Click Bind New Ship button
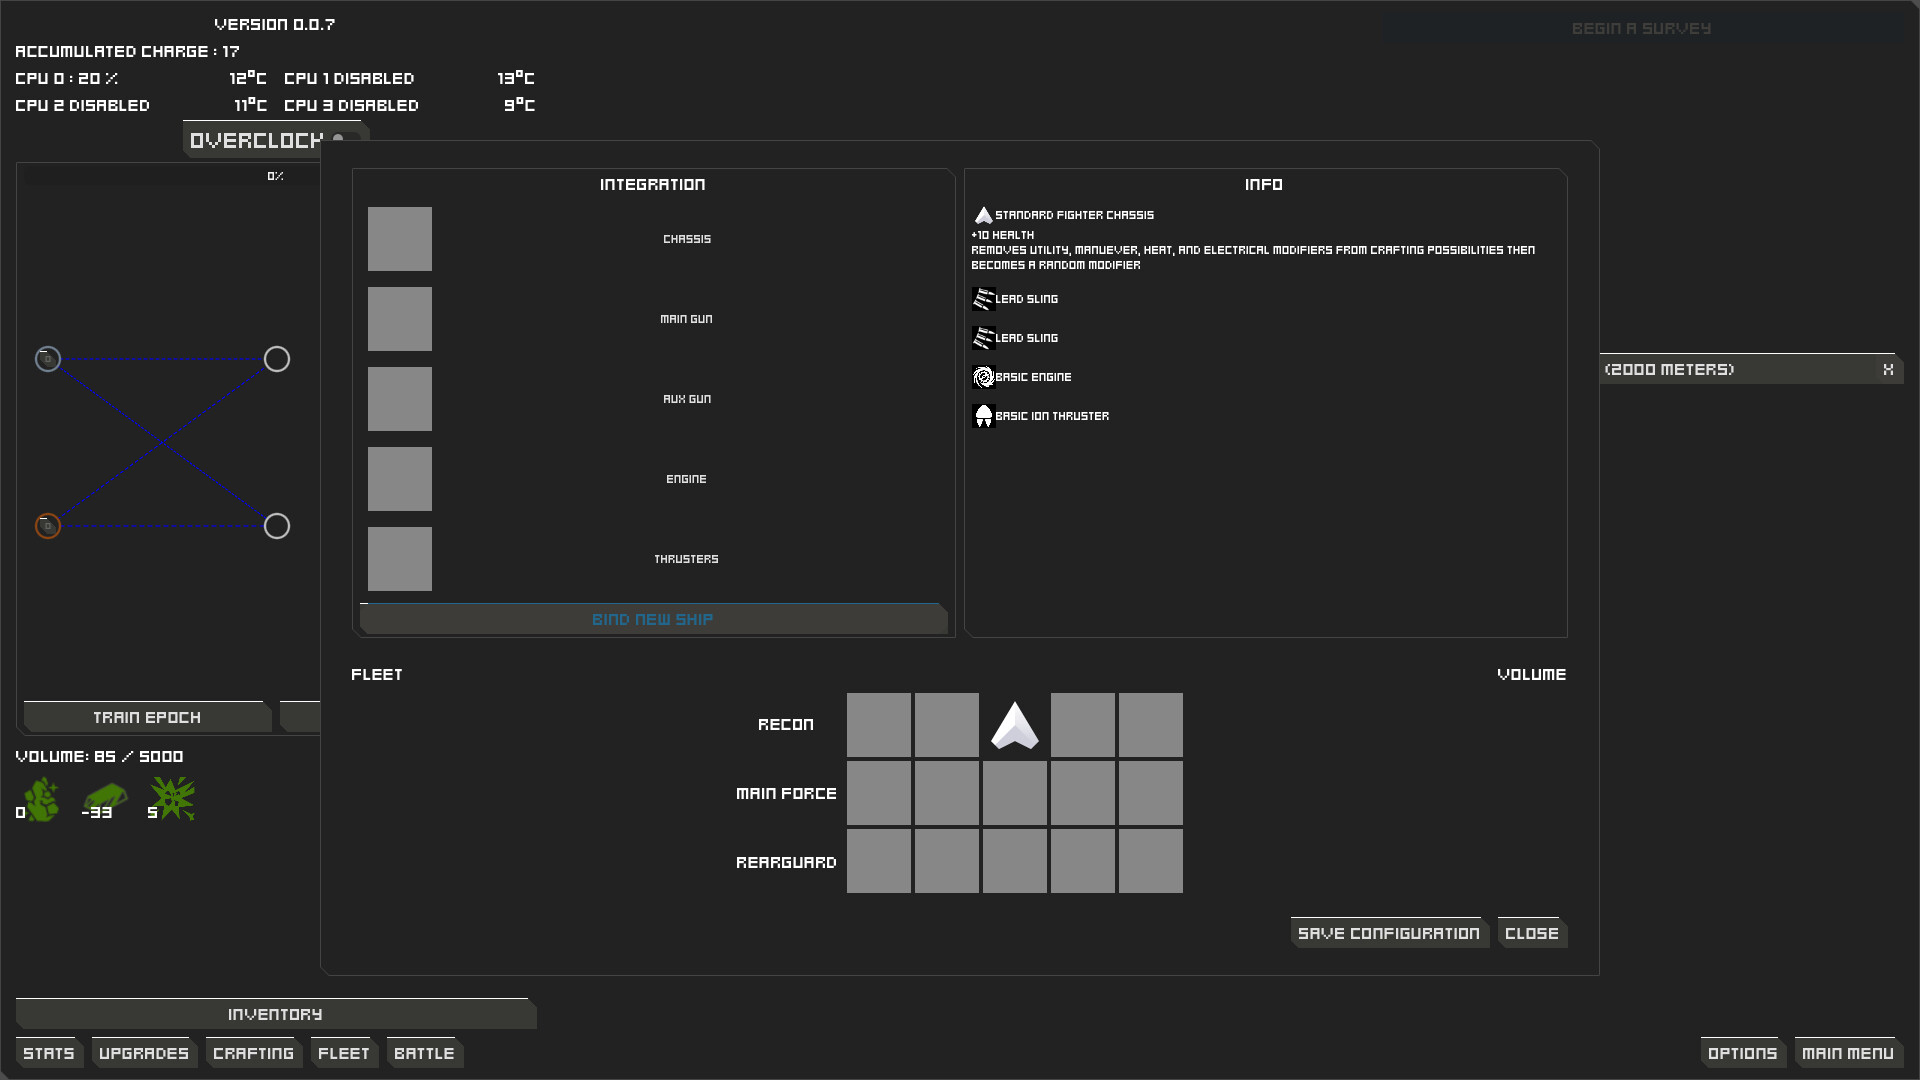The width and height of the screenshot is (1920, 1080). pyautogui.click(x=652, y=620)
